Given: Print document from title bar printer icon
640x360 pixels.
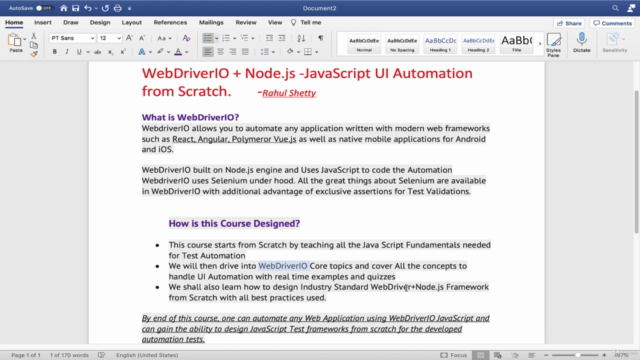Looking at the screenshot, I should click(x=118, y=8).
